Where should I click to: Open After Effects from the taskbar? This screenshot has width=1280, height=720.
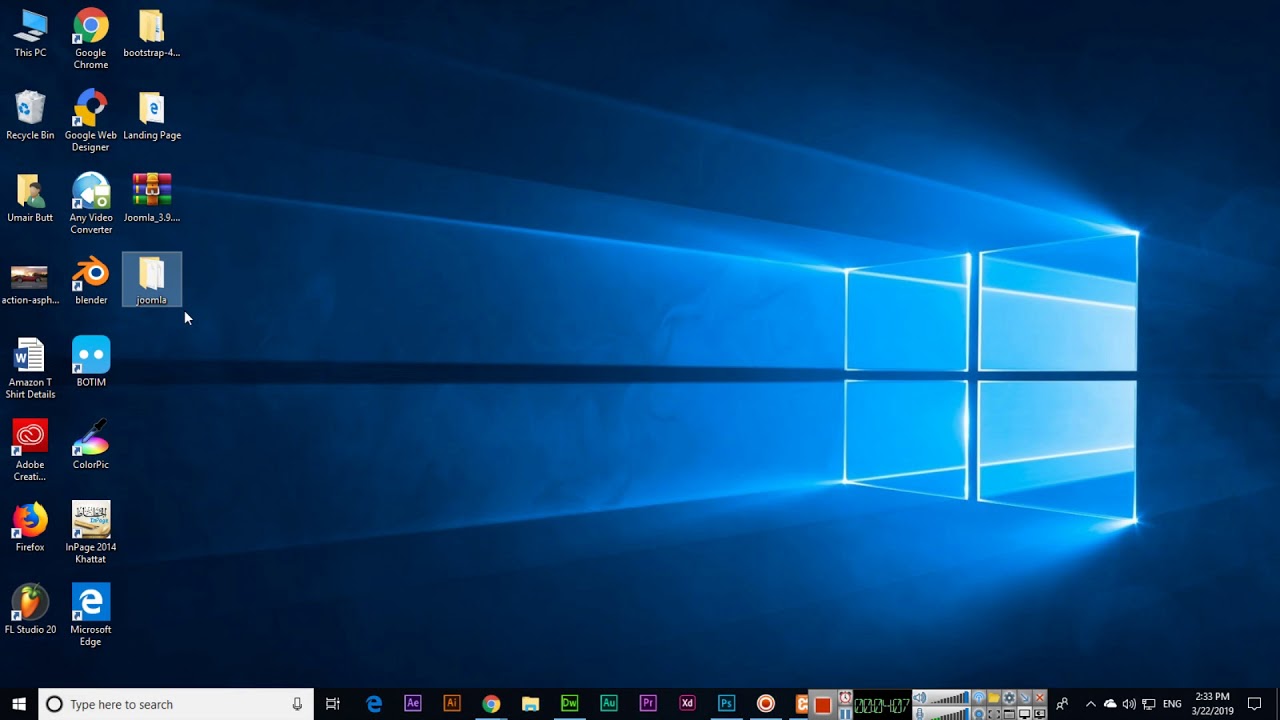413,704
